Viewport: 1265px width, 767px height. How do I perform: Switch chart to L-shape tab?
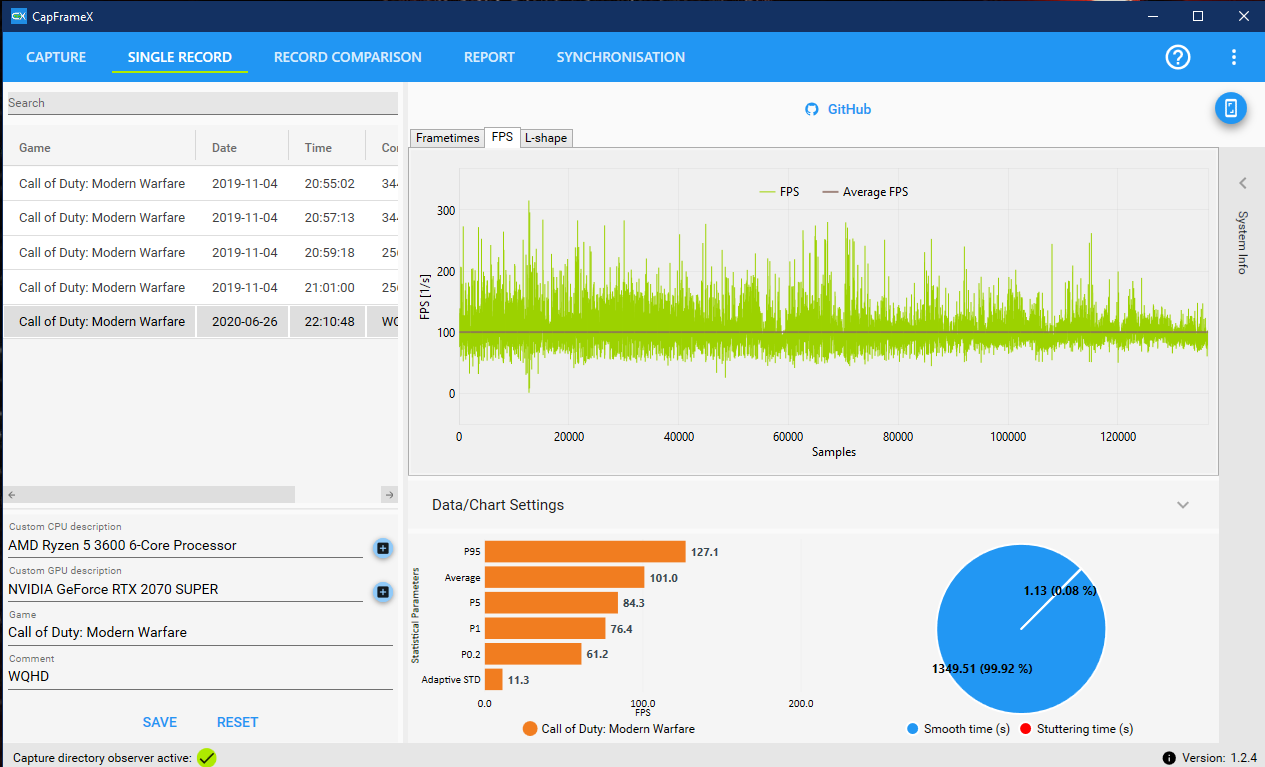546,138
